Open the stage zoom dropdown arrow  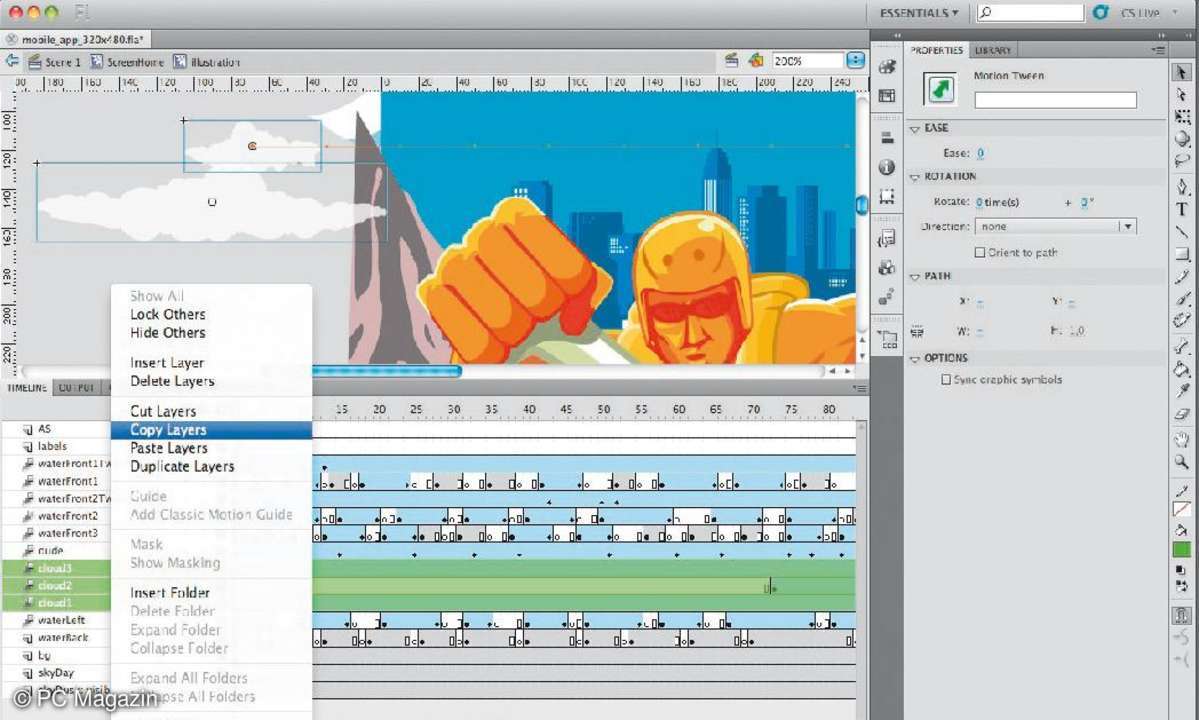click(856, 60)
